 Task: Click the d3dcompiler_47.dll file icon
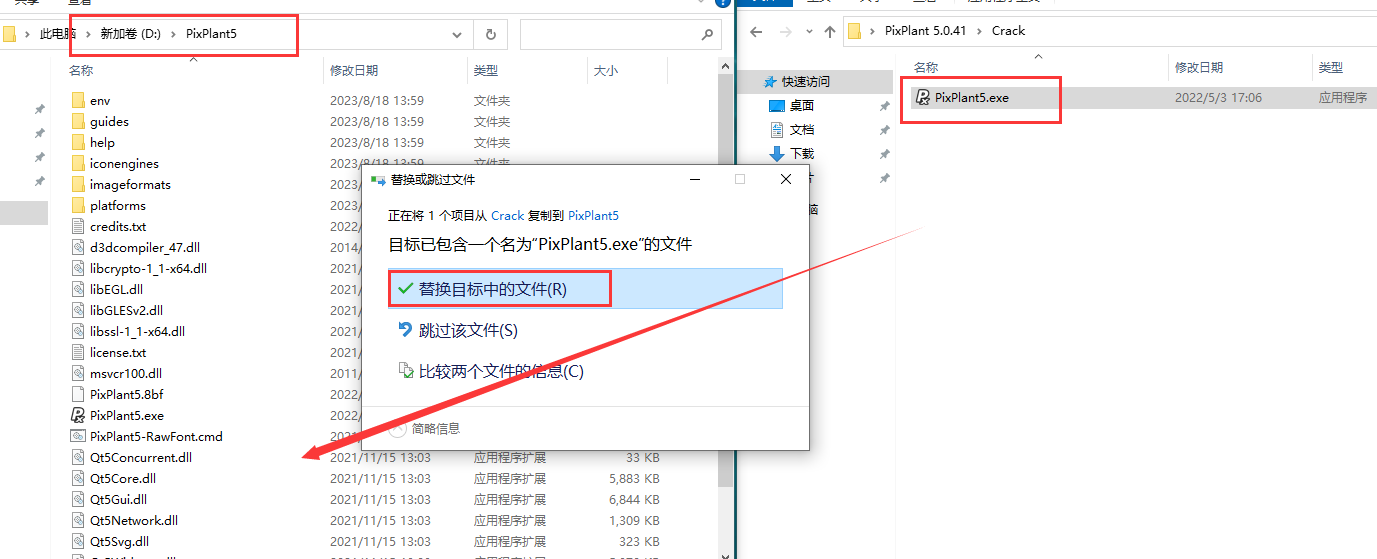coord(78,247)
